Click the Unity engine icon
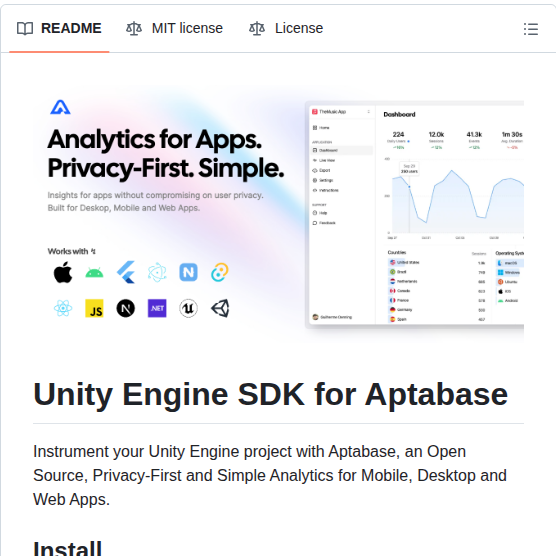The width and height of the screenshot is (556, 556). click(220, 308)
